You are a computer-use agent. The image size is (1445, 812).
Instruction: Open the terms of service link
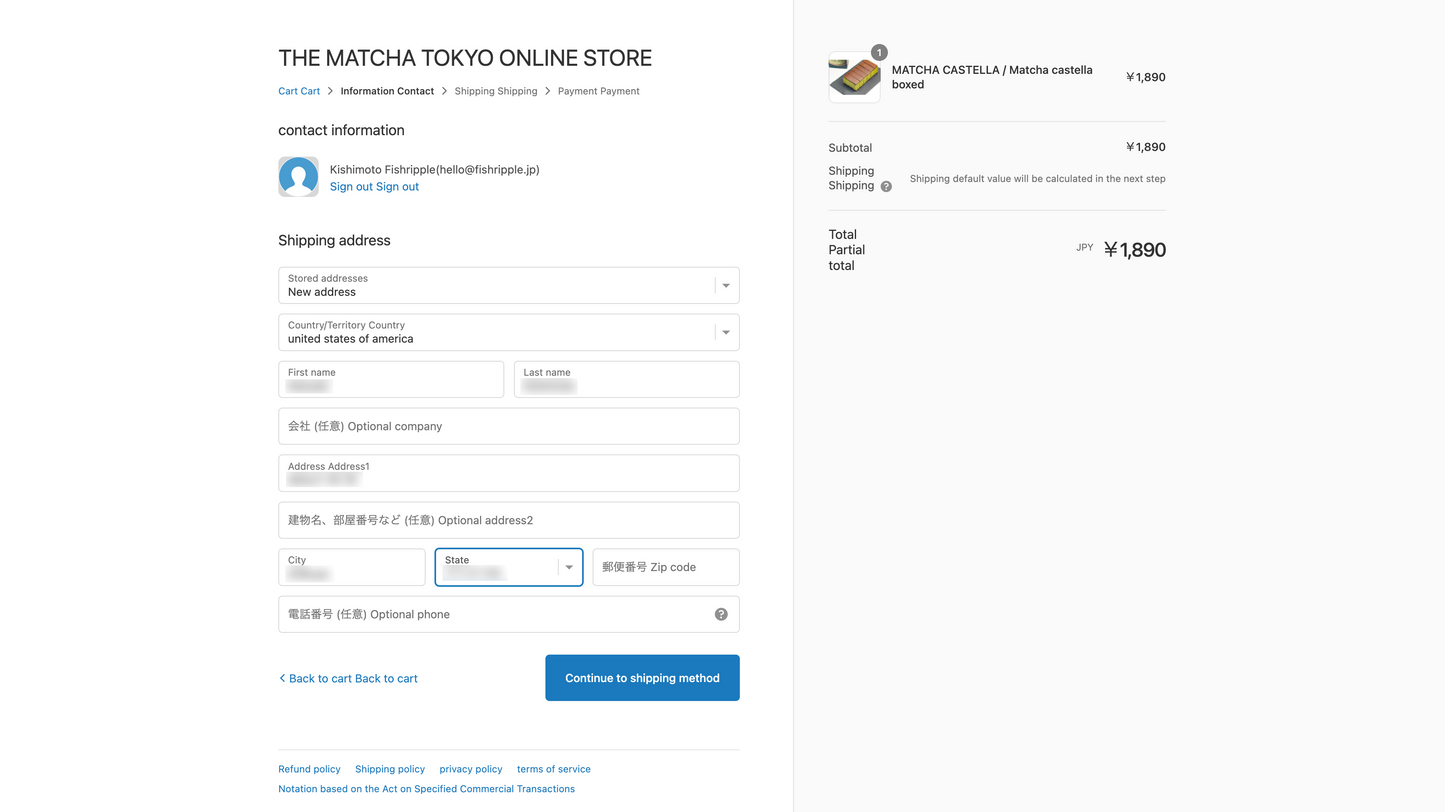point(554,769)
